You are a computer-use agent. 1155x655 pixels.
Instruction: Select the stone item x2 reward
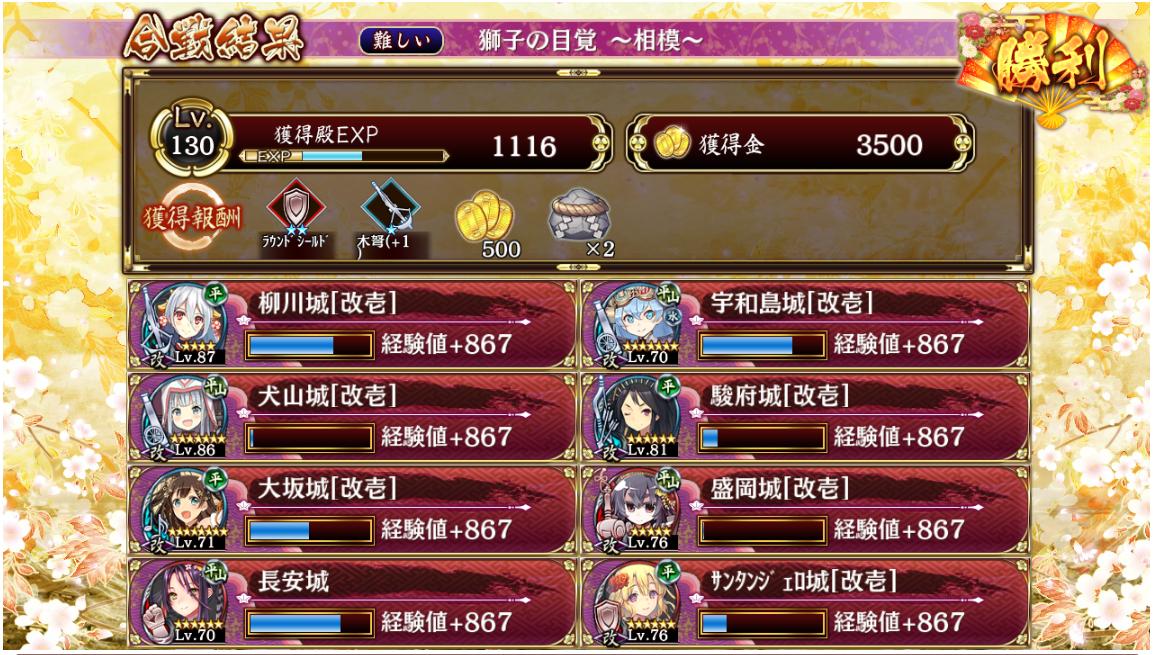(578, 219)
